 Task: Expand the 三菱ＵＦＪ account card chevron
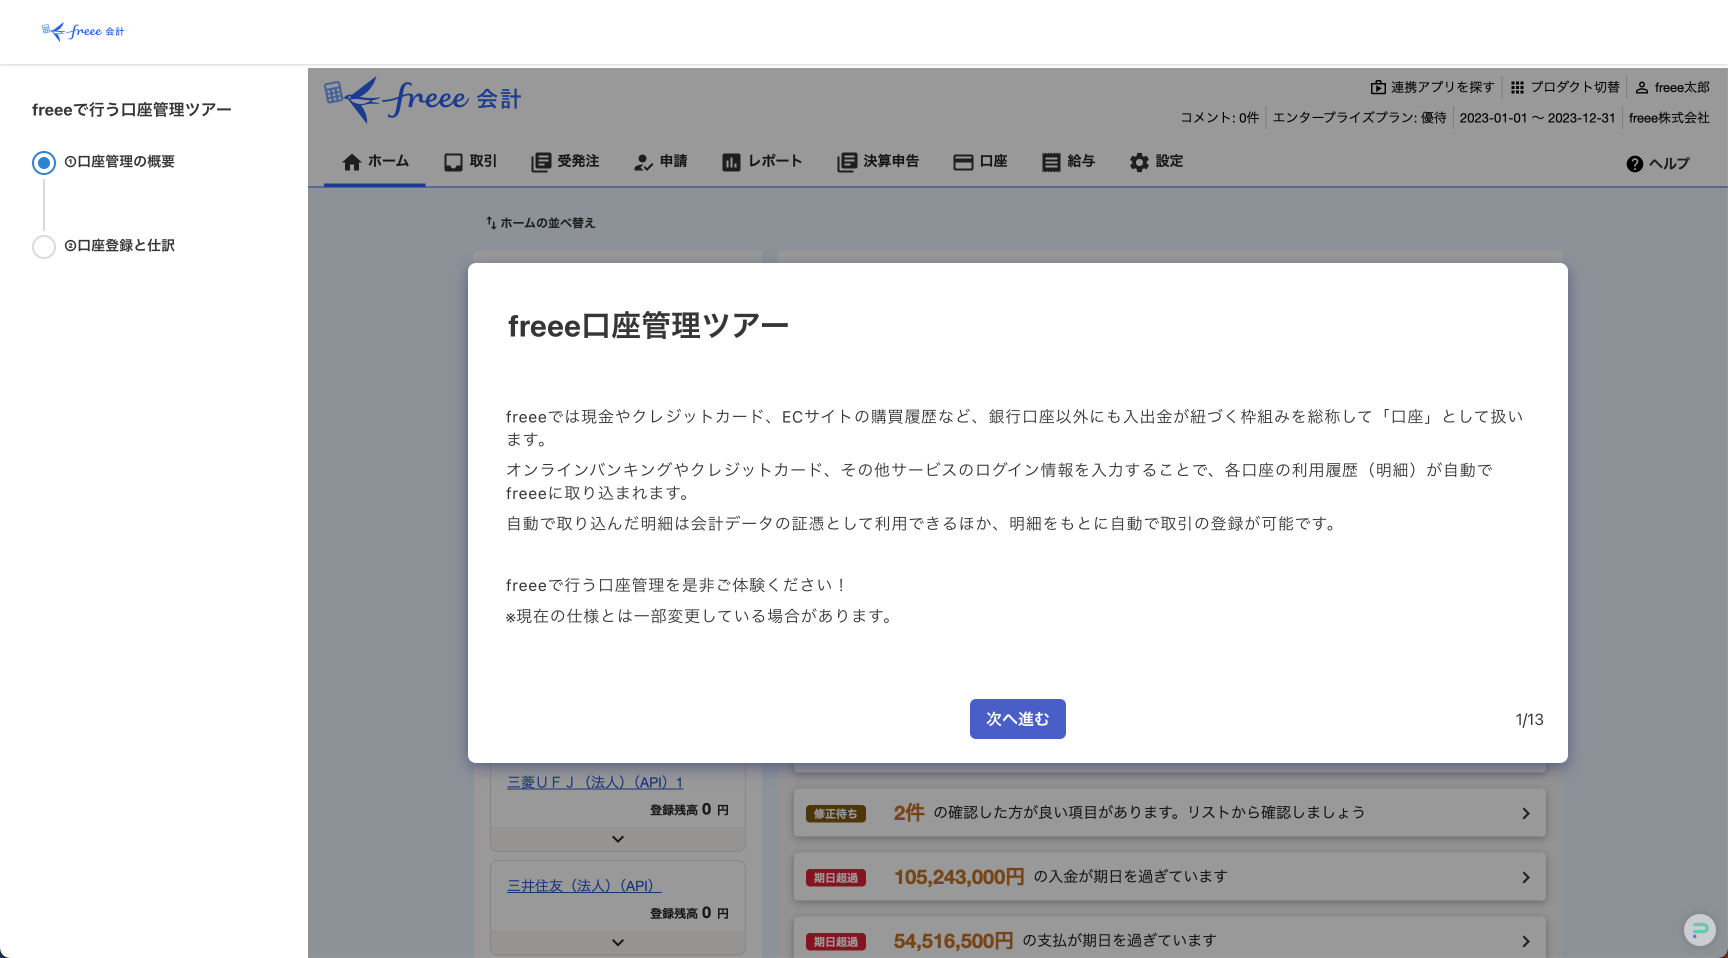[618, 839]
